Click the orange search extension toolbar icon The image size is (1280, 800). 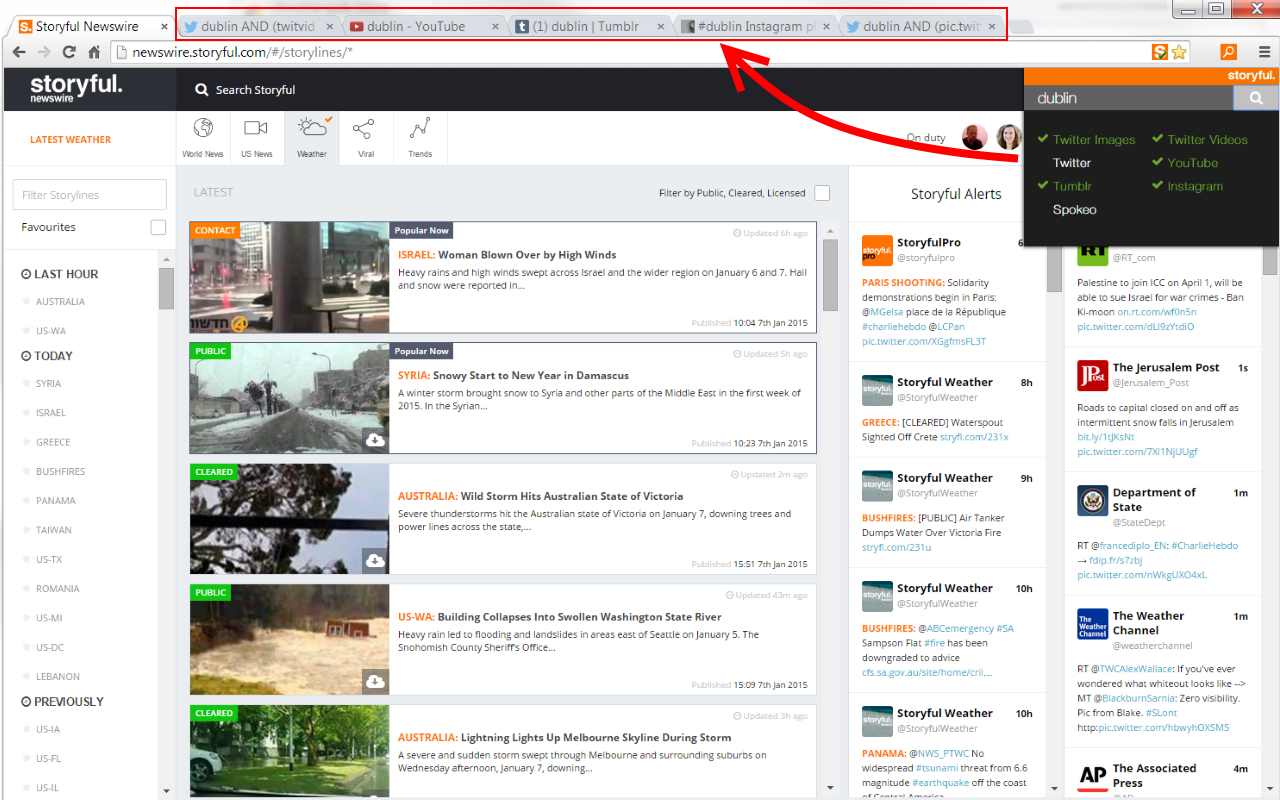[1228, 52]
